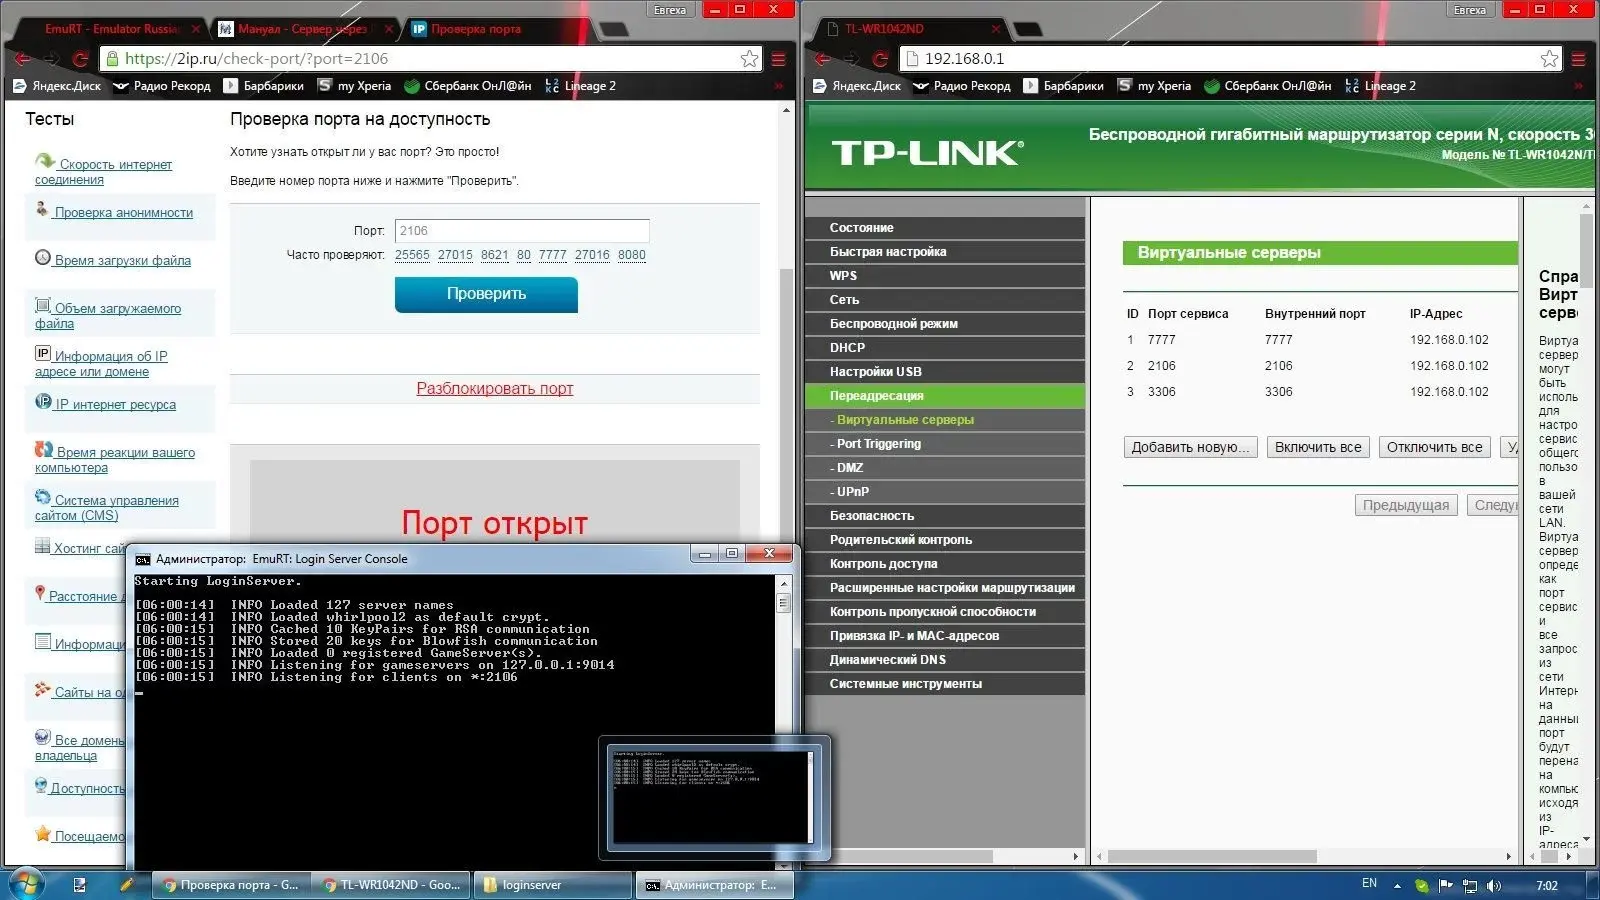Open Динамический DNS menu item
Viewport: 1600px width, 900px height.
click(x=945, y=660)
